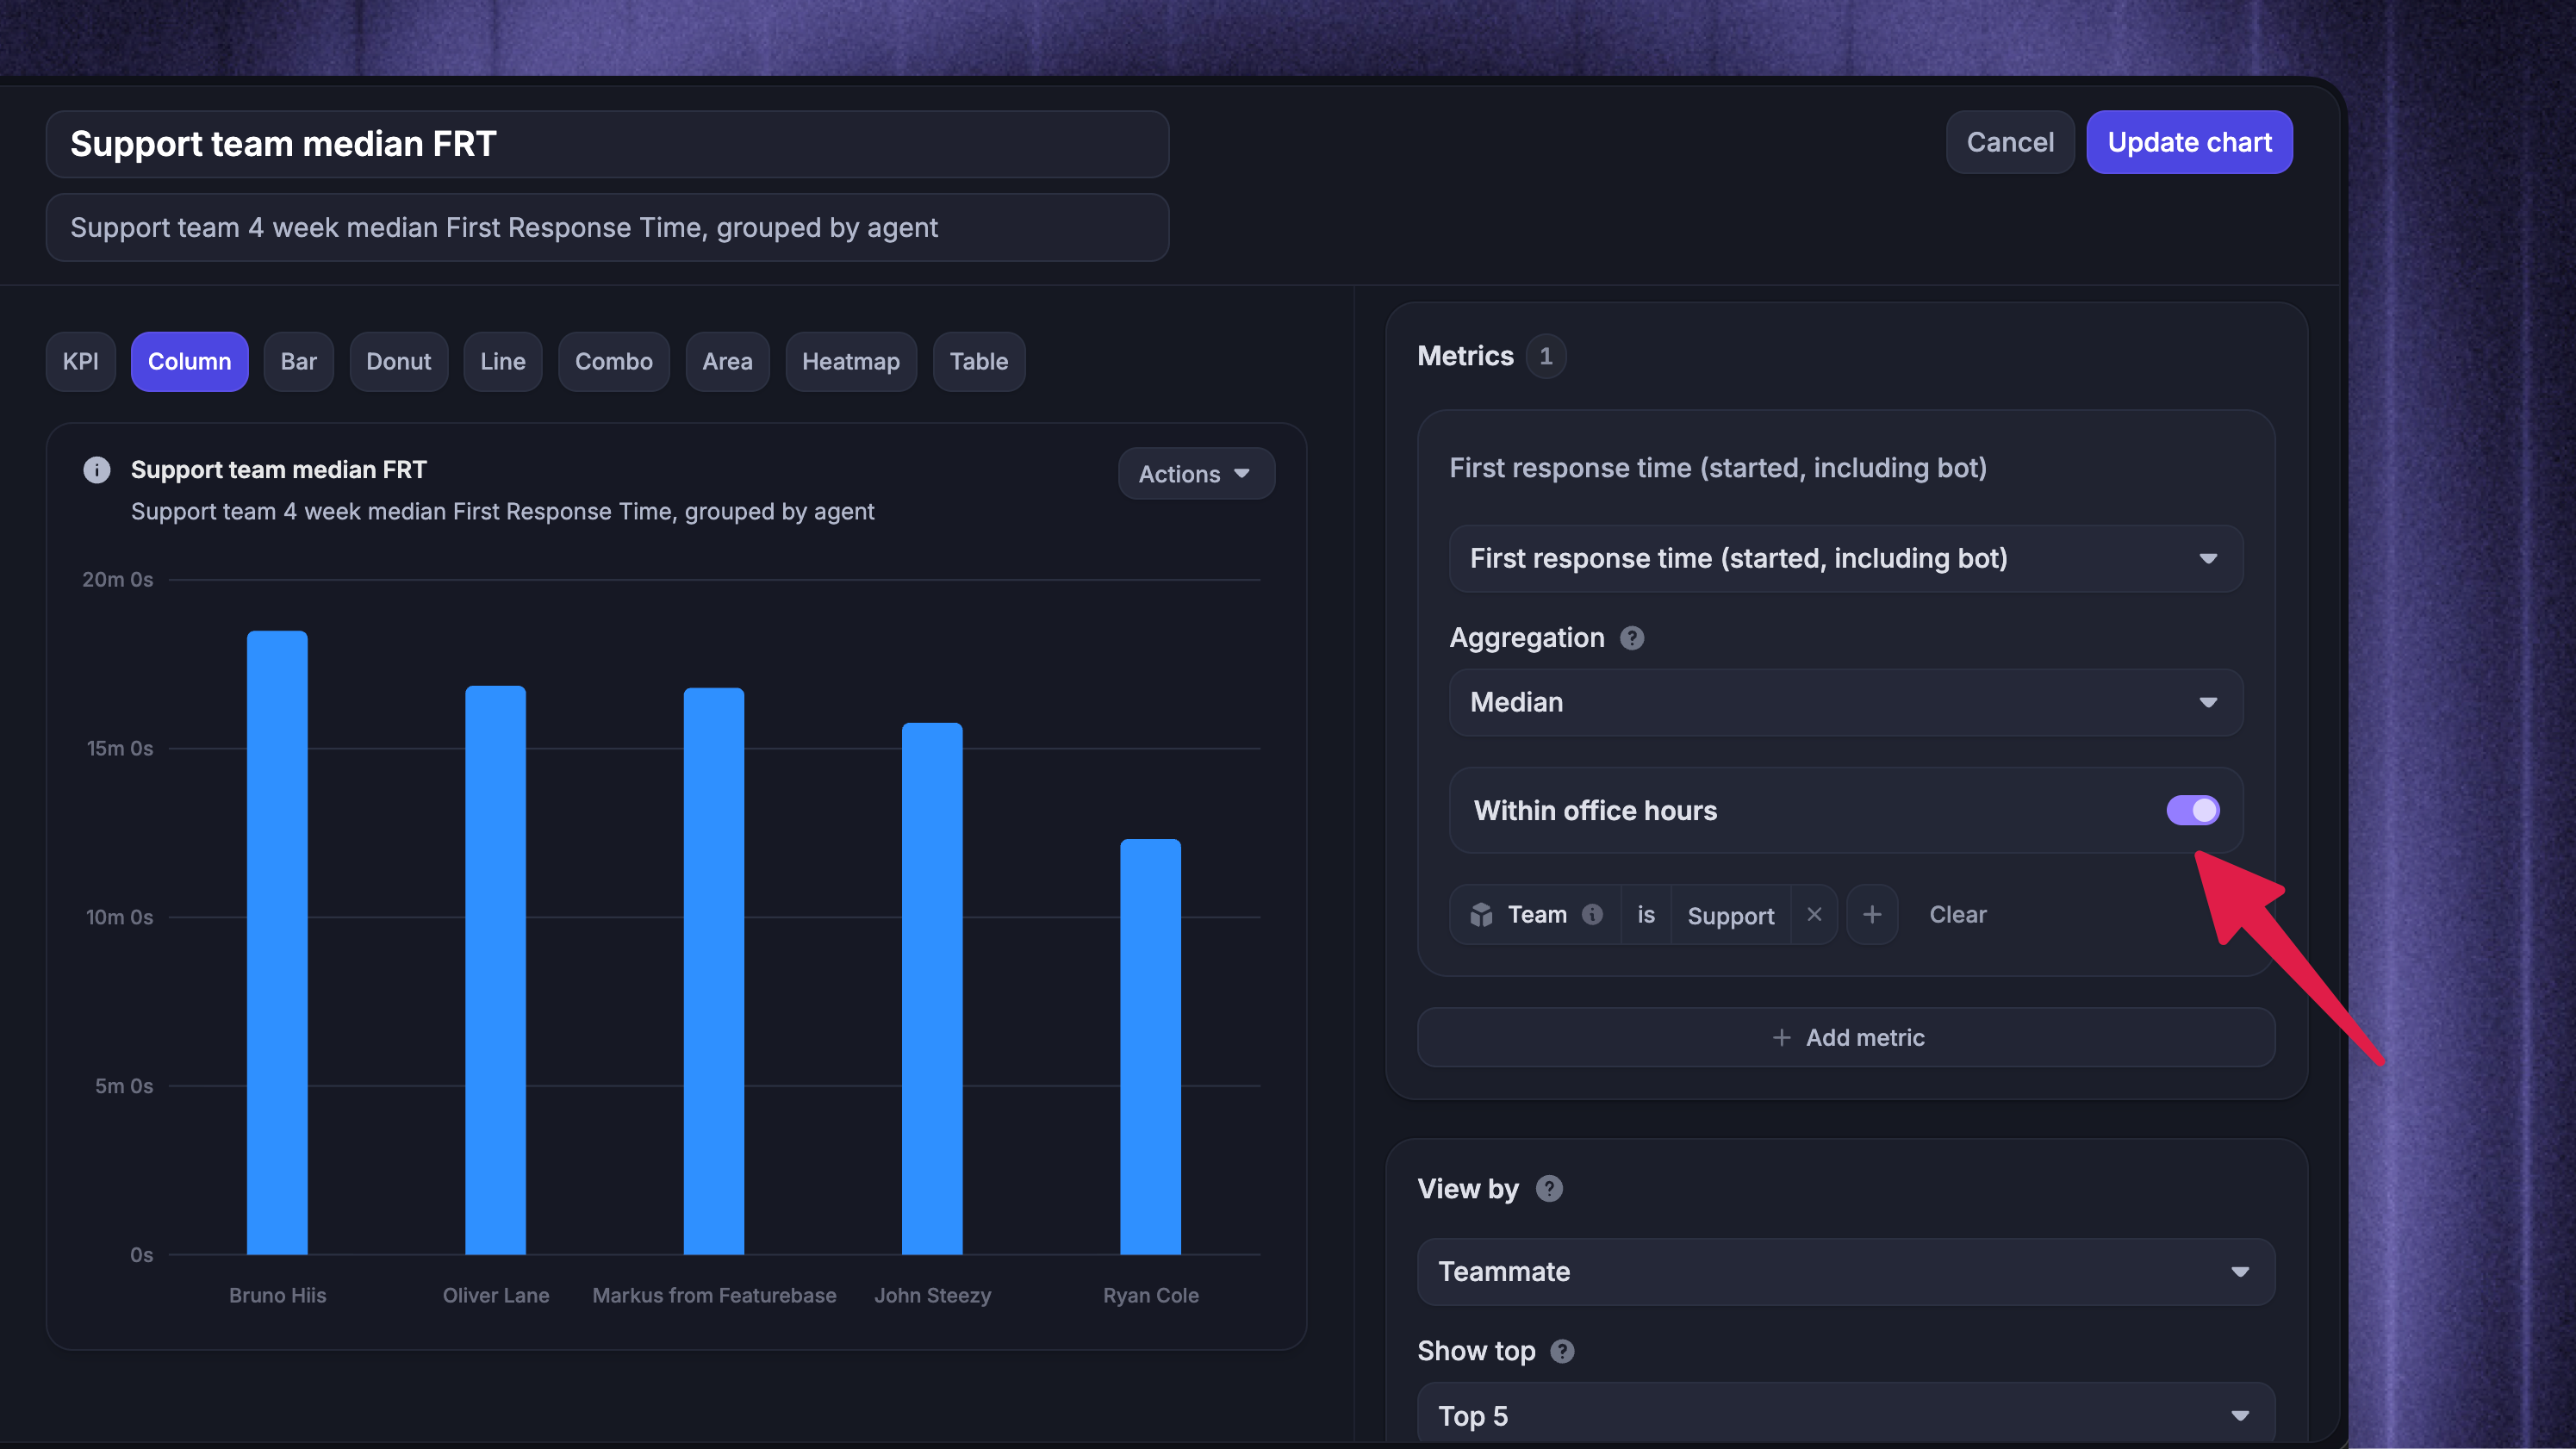Click the metric card title above the selector
Screen dimensions: 2576x1449
tap(1718, 468)
